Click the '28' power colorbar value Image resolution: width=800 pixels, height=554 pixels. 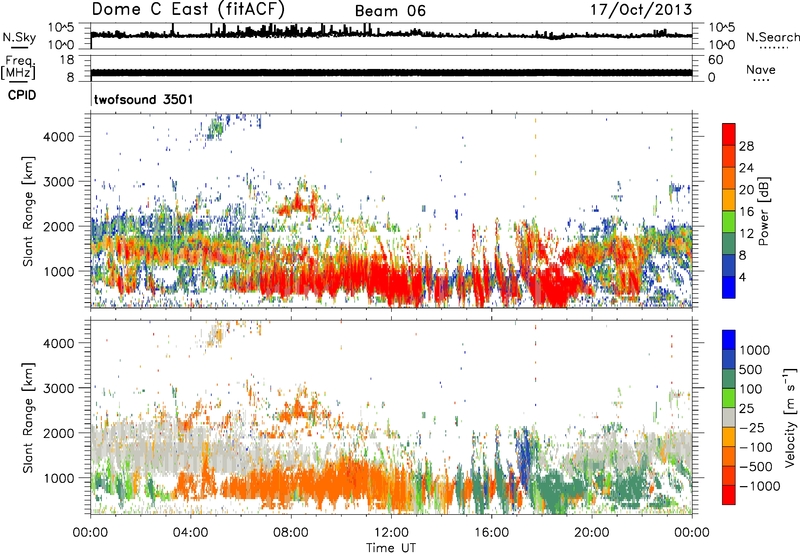coord(746,146)
